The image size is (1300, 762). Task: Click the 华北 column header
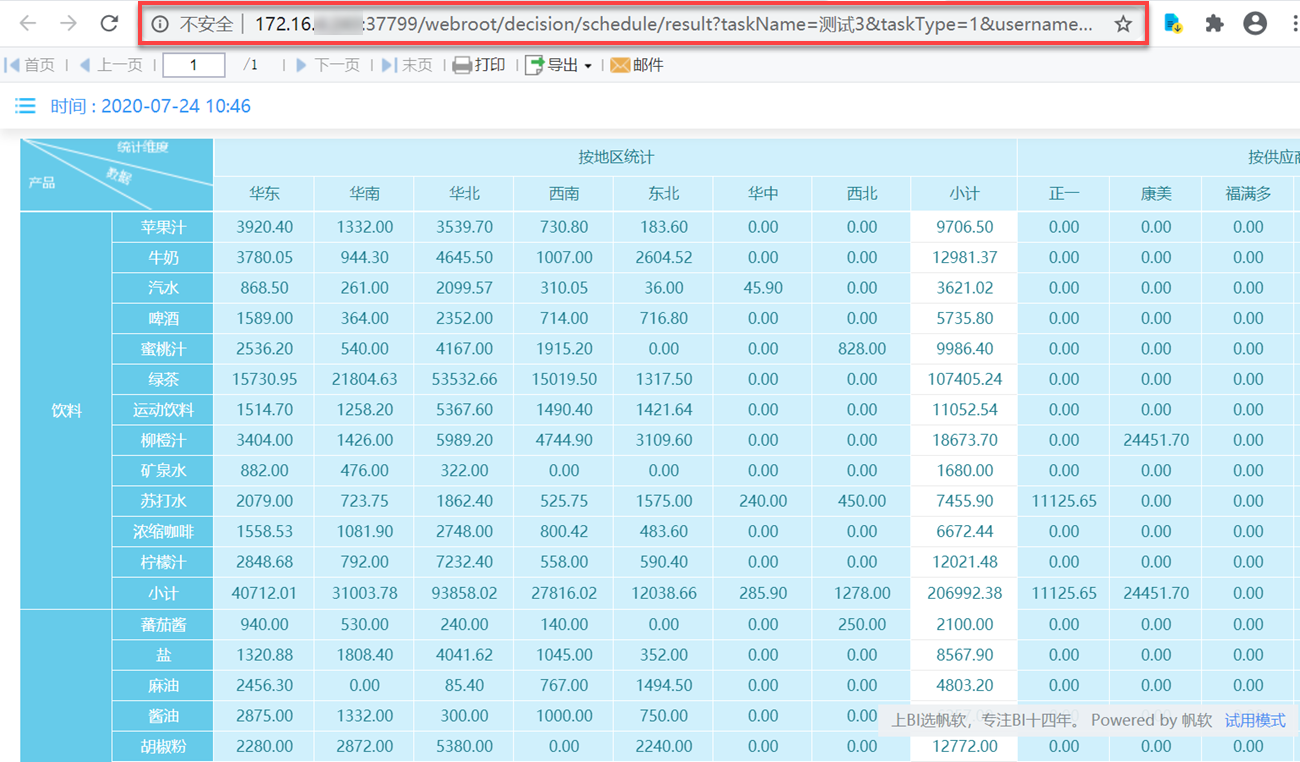pyautogui.click(x=464, y=193)
